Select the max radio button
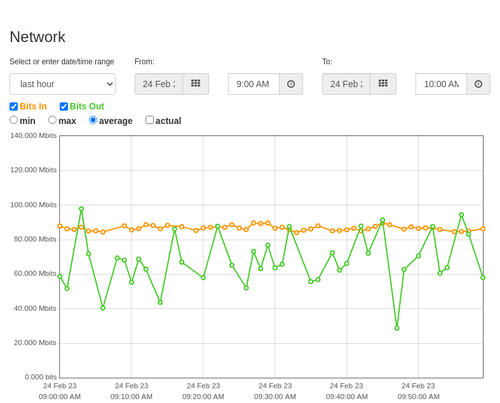Image resolution: width=500 pixels, height=403 pixels. pyautogui.click(x=52, y=120)
